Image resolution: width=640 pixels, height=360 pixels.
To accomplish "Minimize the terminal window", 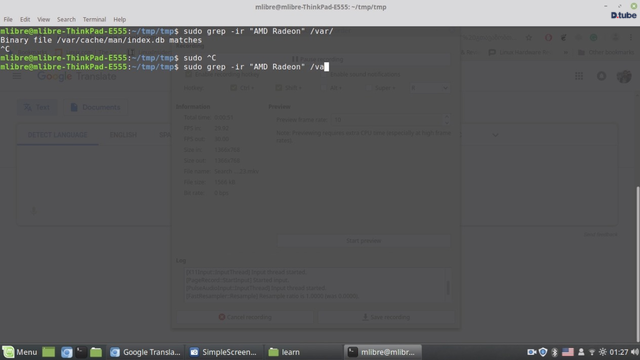I will (606, 6).
